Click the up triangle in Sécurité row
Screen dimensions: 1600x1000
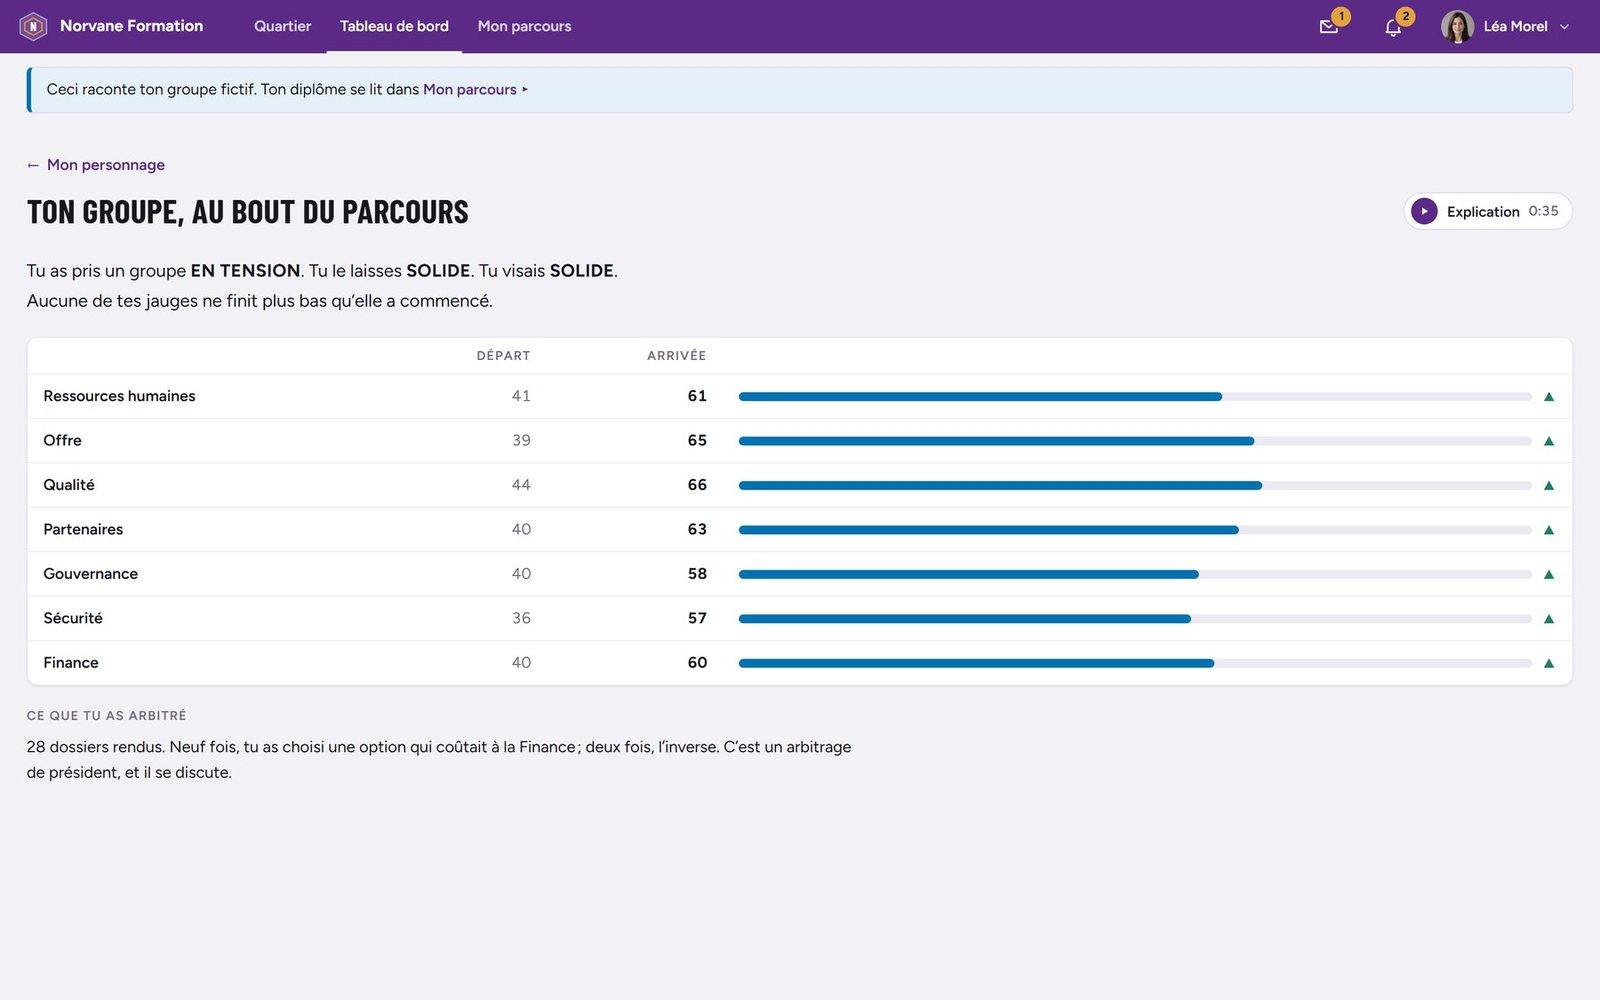[1549, 619]
